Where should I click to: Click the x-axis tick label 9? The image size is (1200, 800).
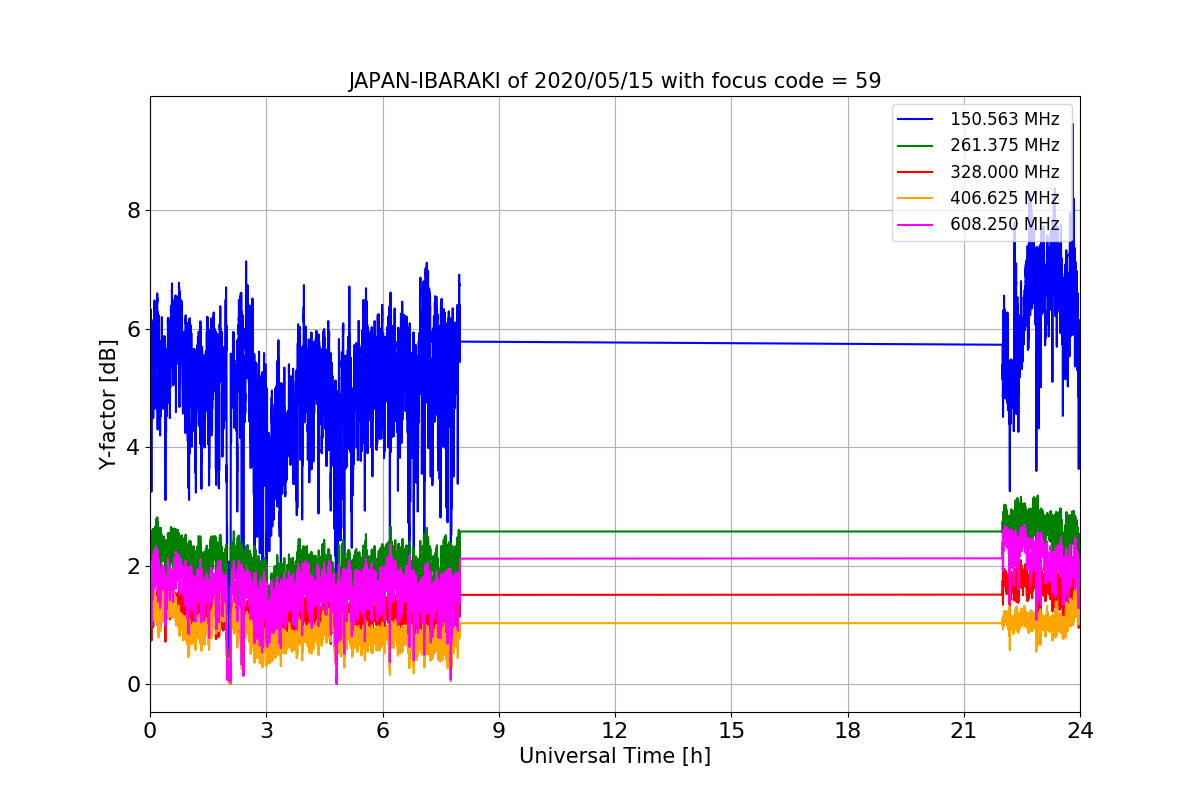[499, 730]
